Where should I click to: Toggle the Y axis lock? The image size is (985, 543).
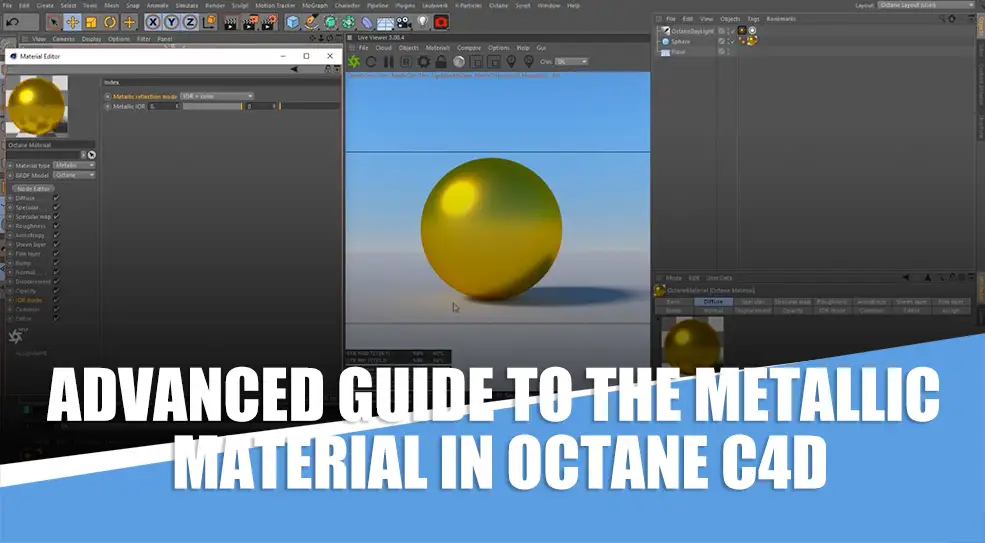pos(171,23)
